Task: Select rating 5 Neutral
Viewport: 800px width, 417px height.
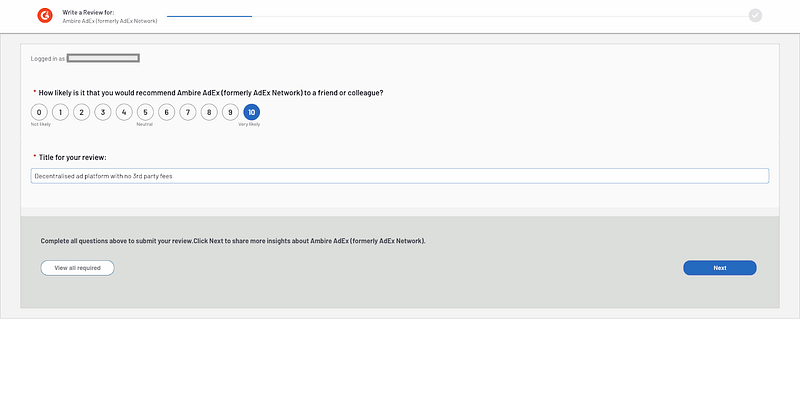Action: [x=145, y=112]
